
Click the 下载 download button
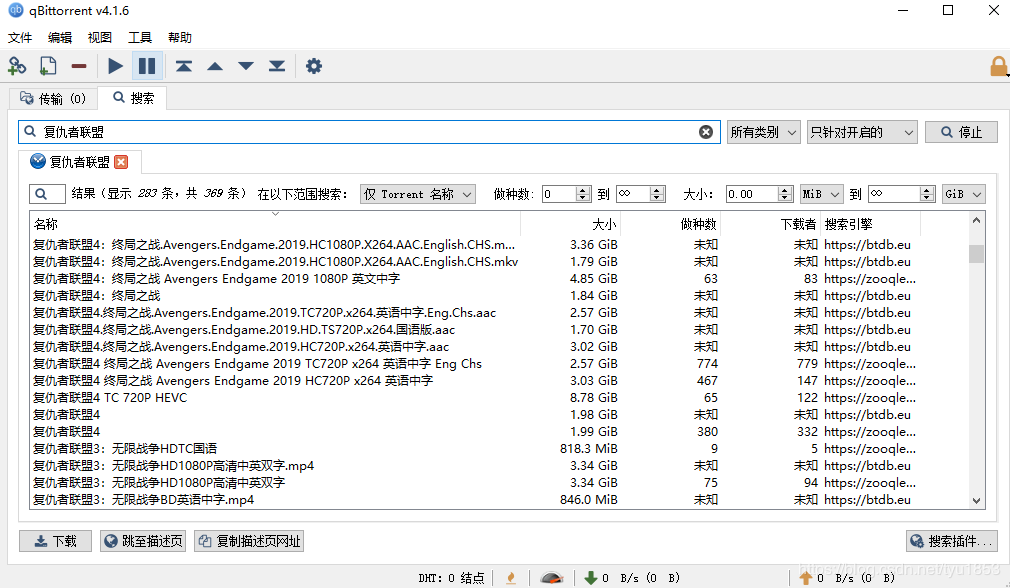[55, 541]
